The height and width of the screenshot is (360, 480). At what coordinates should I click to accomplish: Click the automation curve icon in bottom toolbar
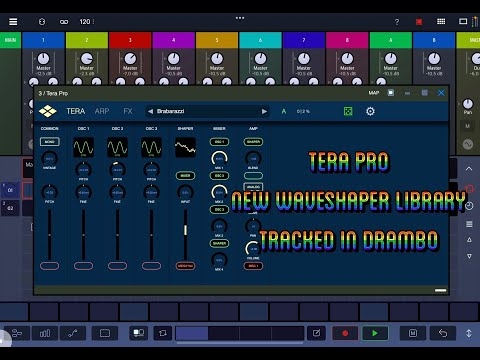click(73, 333)
